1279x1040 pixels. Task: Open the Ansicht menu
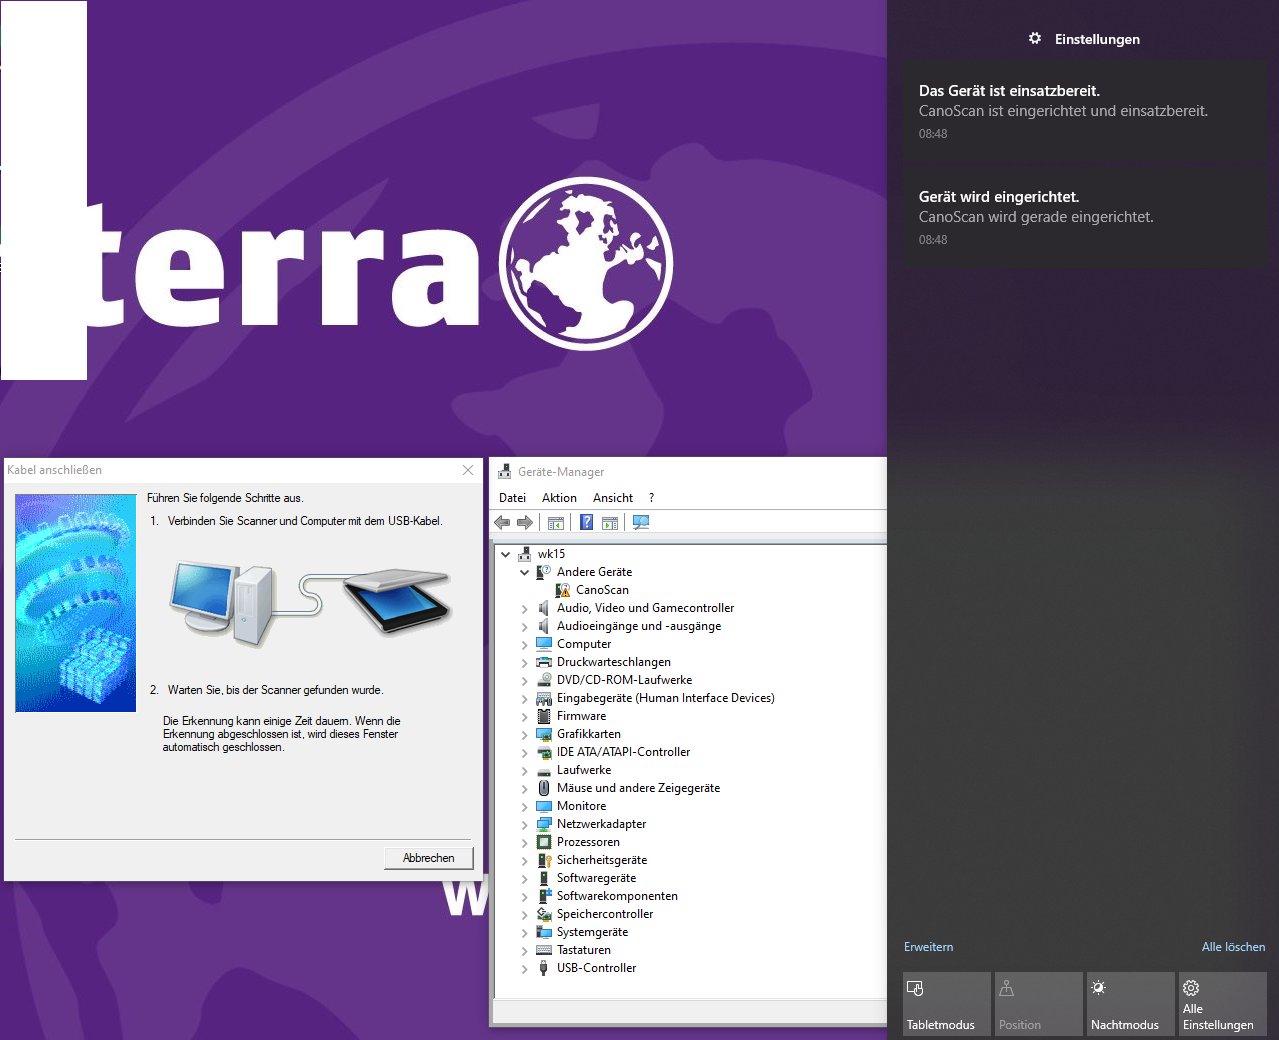pos(612,498)
